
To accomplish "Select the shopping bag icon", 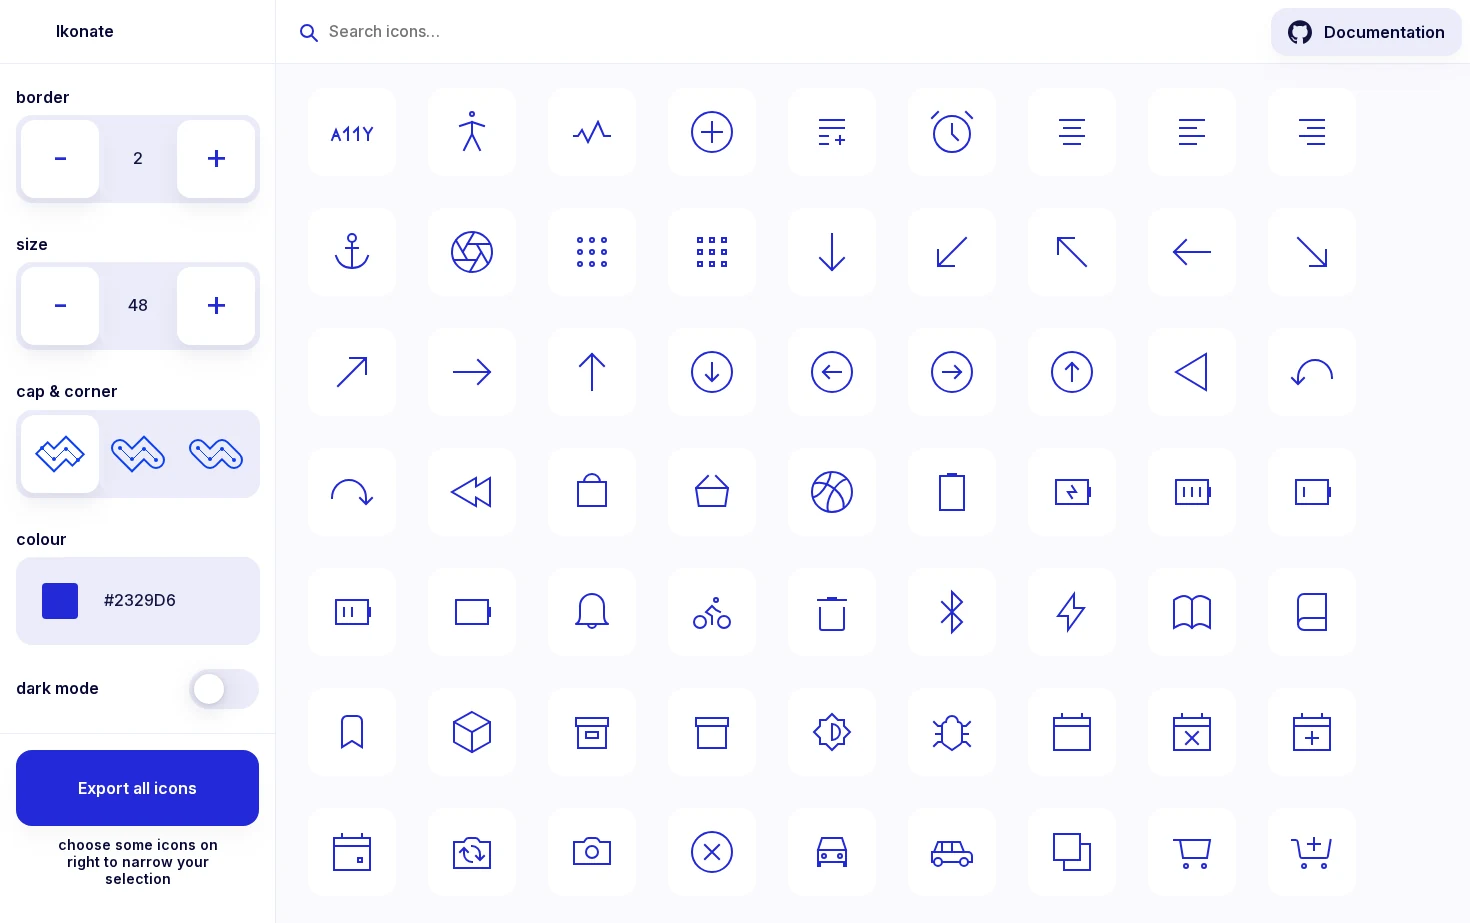I will click(592, 492).
